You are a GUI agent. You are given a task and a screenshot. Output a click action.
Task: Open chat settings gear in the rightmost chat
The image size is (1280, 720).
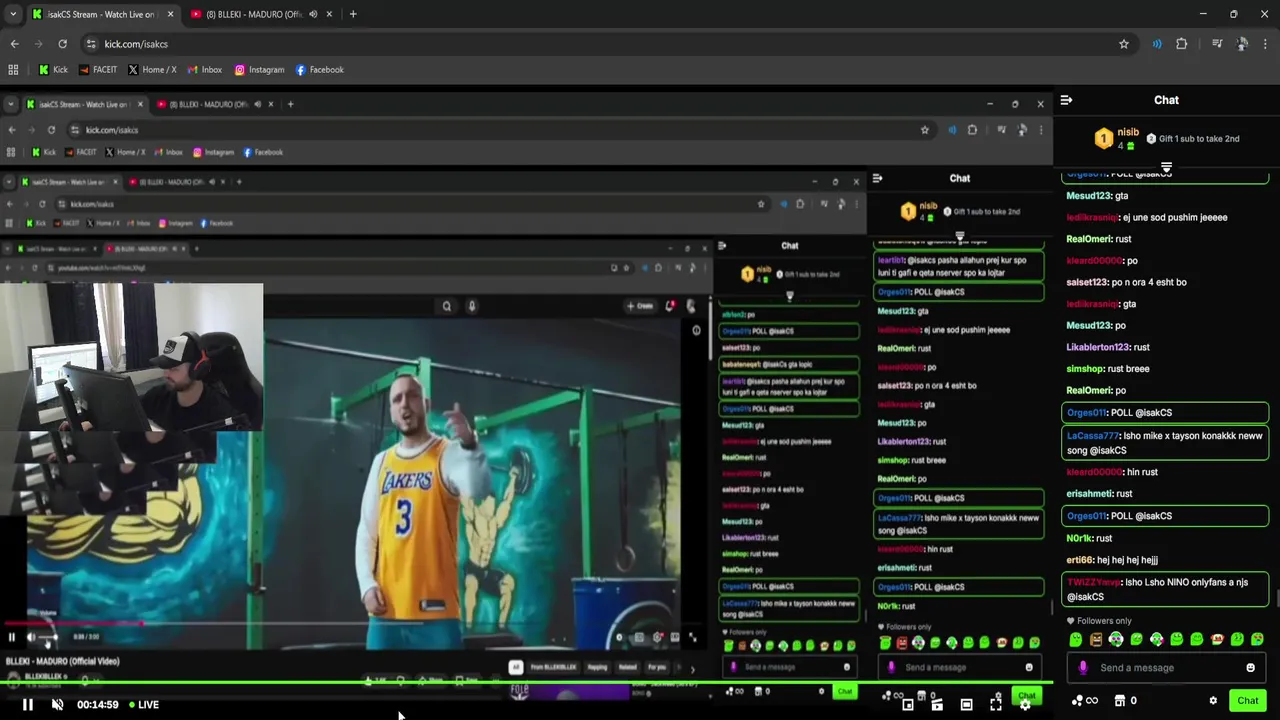coord(1213,701)
